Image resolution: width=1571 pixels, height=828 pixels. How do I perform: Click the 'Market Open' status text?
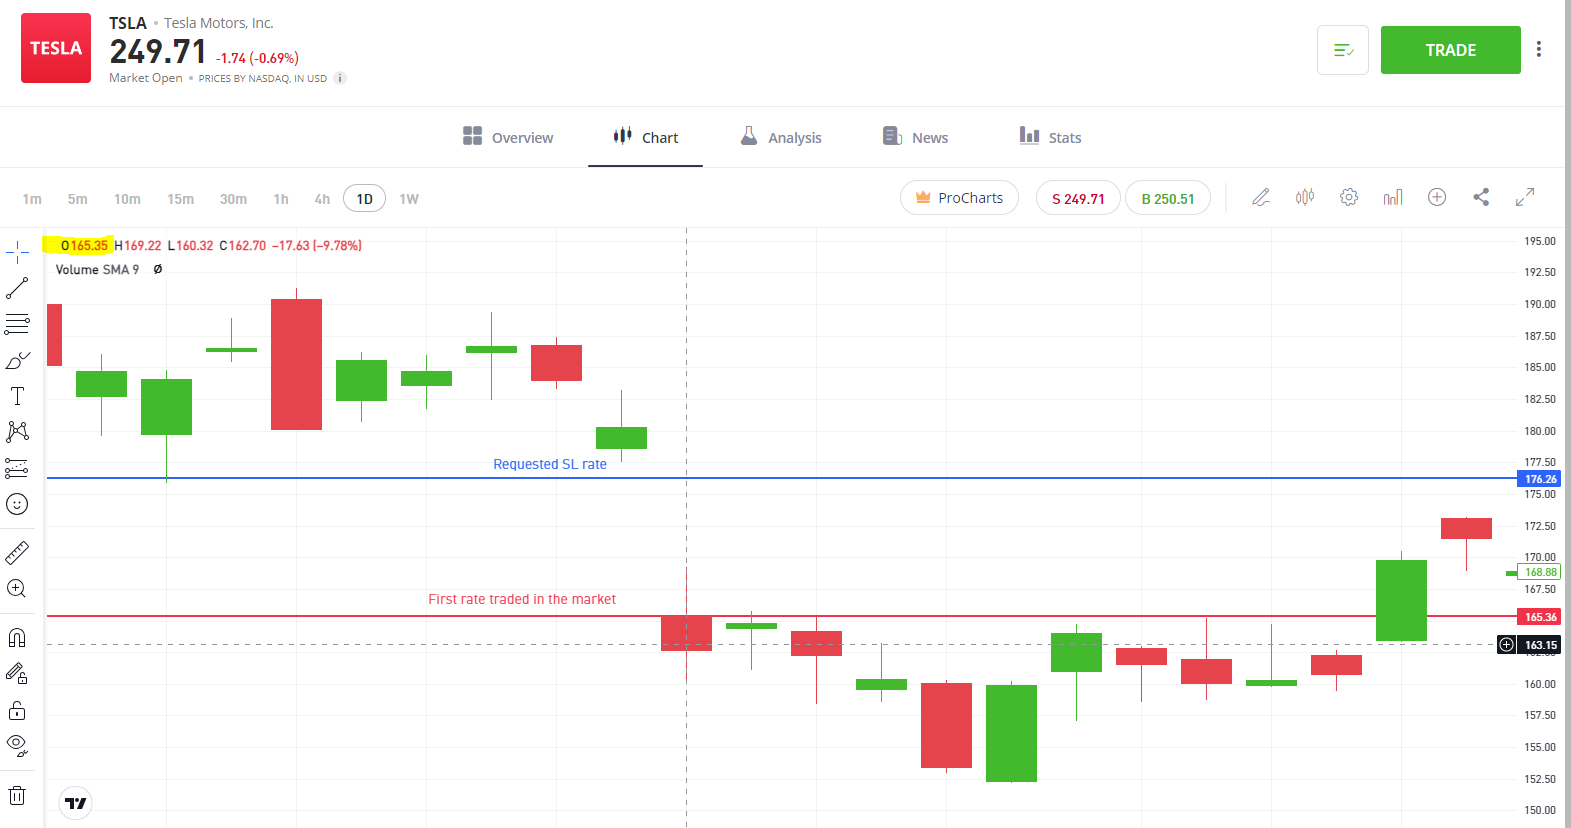(x=146, y=78)
